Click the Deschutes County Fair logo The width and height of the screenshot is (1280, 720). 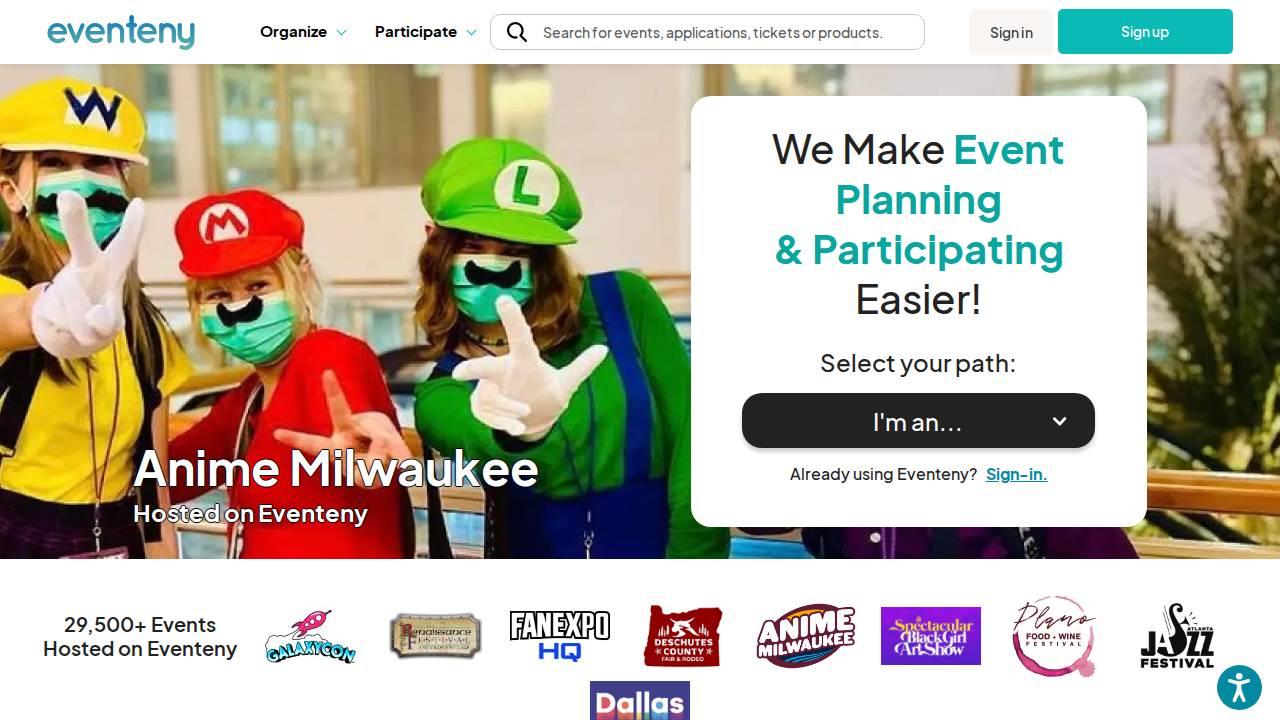tap(683, 636)
